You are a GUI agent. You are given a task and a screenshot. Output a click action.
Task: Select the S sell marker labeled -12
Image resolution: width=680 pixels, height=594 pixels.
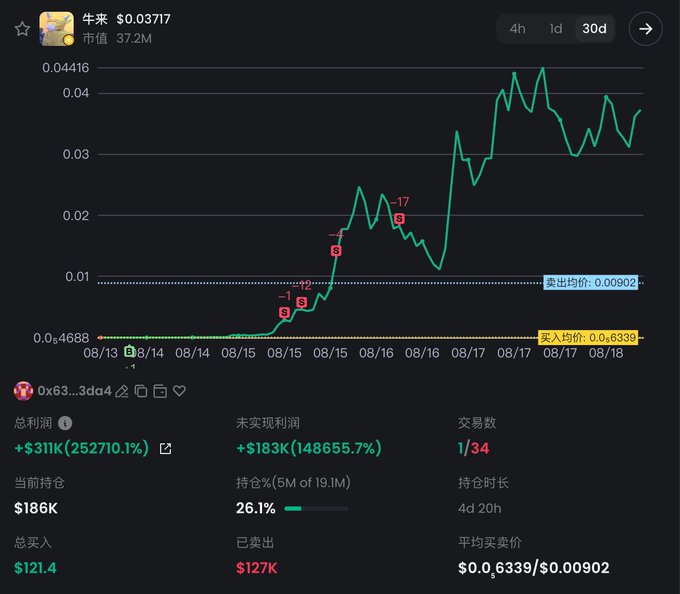[301, 302]
